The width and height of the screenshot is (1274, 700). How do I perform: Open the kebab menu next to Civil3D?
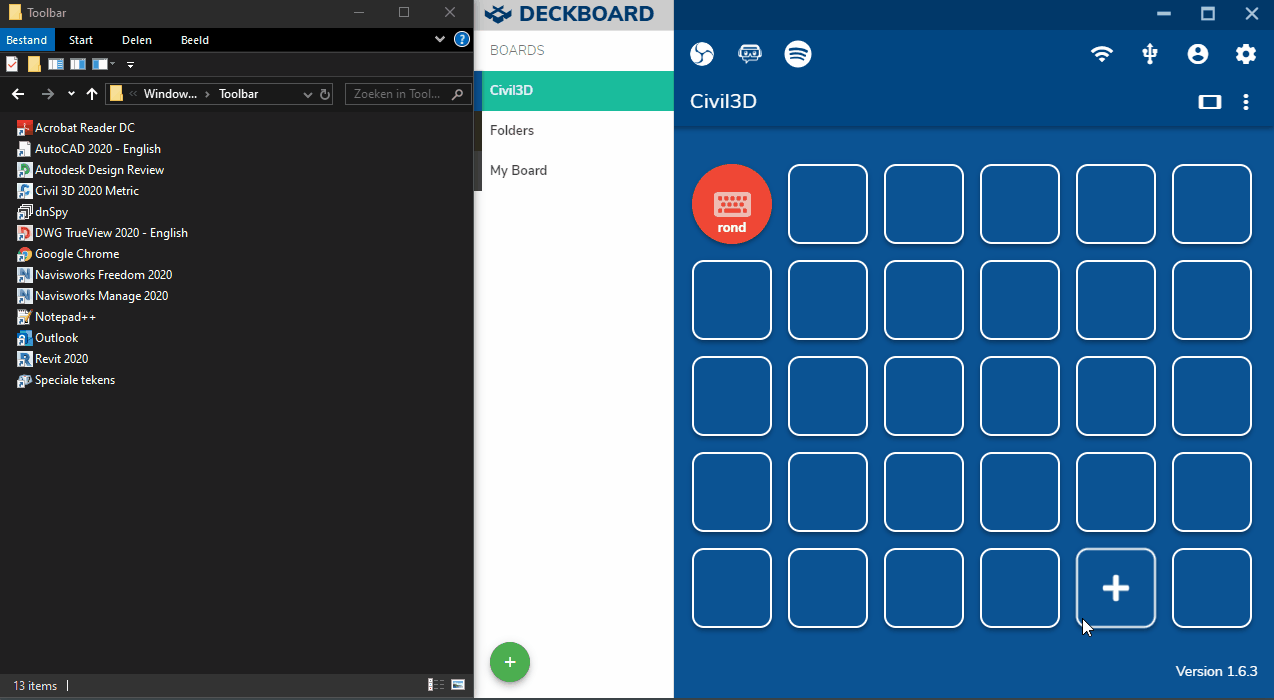click(x=1245, y=101)
